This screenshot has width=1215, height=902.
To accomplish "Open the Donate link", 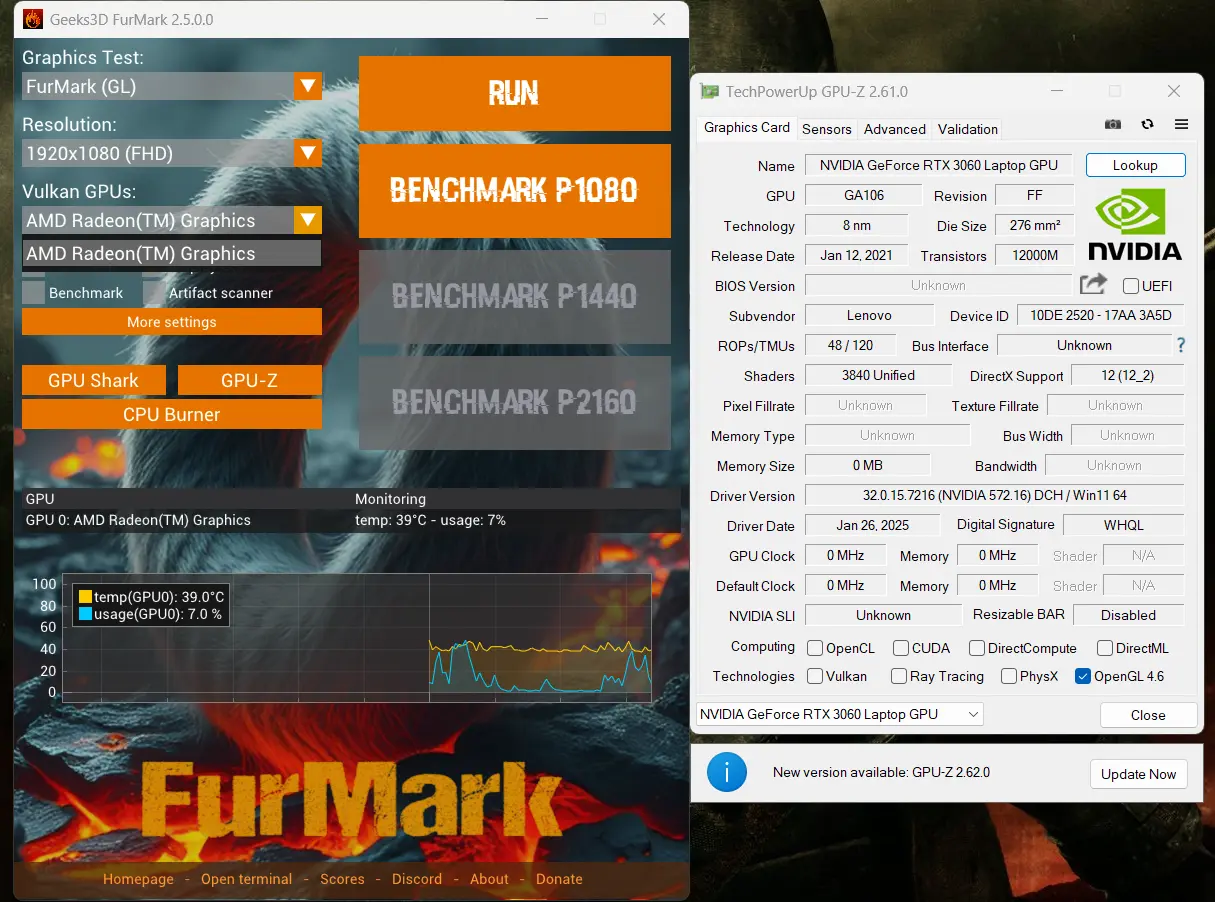I will (x=559, y=879).
